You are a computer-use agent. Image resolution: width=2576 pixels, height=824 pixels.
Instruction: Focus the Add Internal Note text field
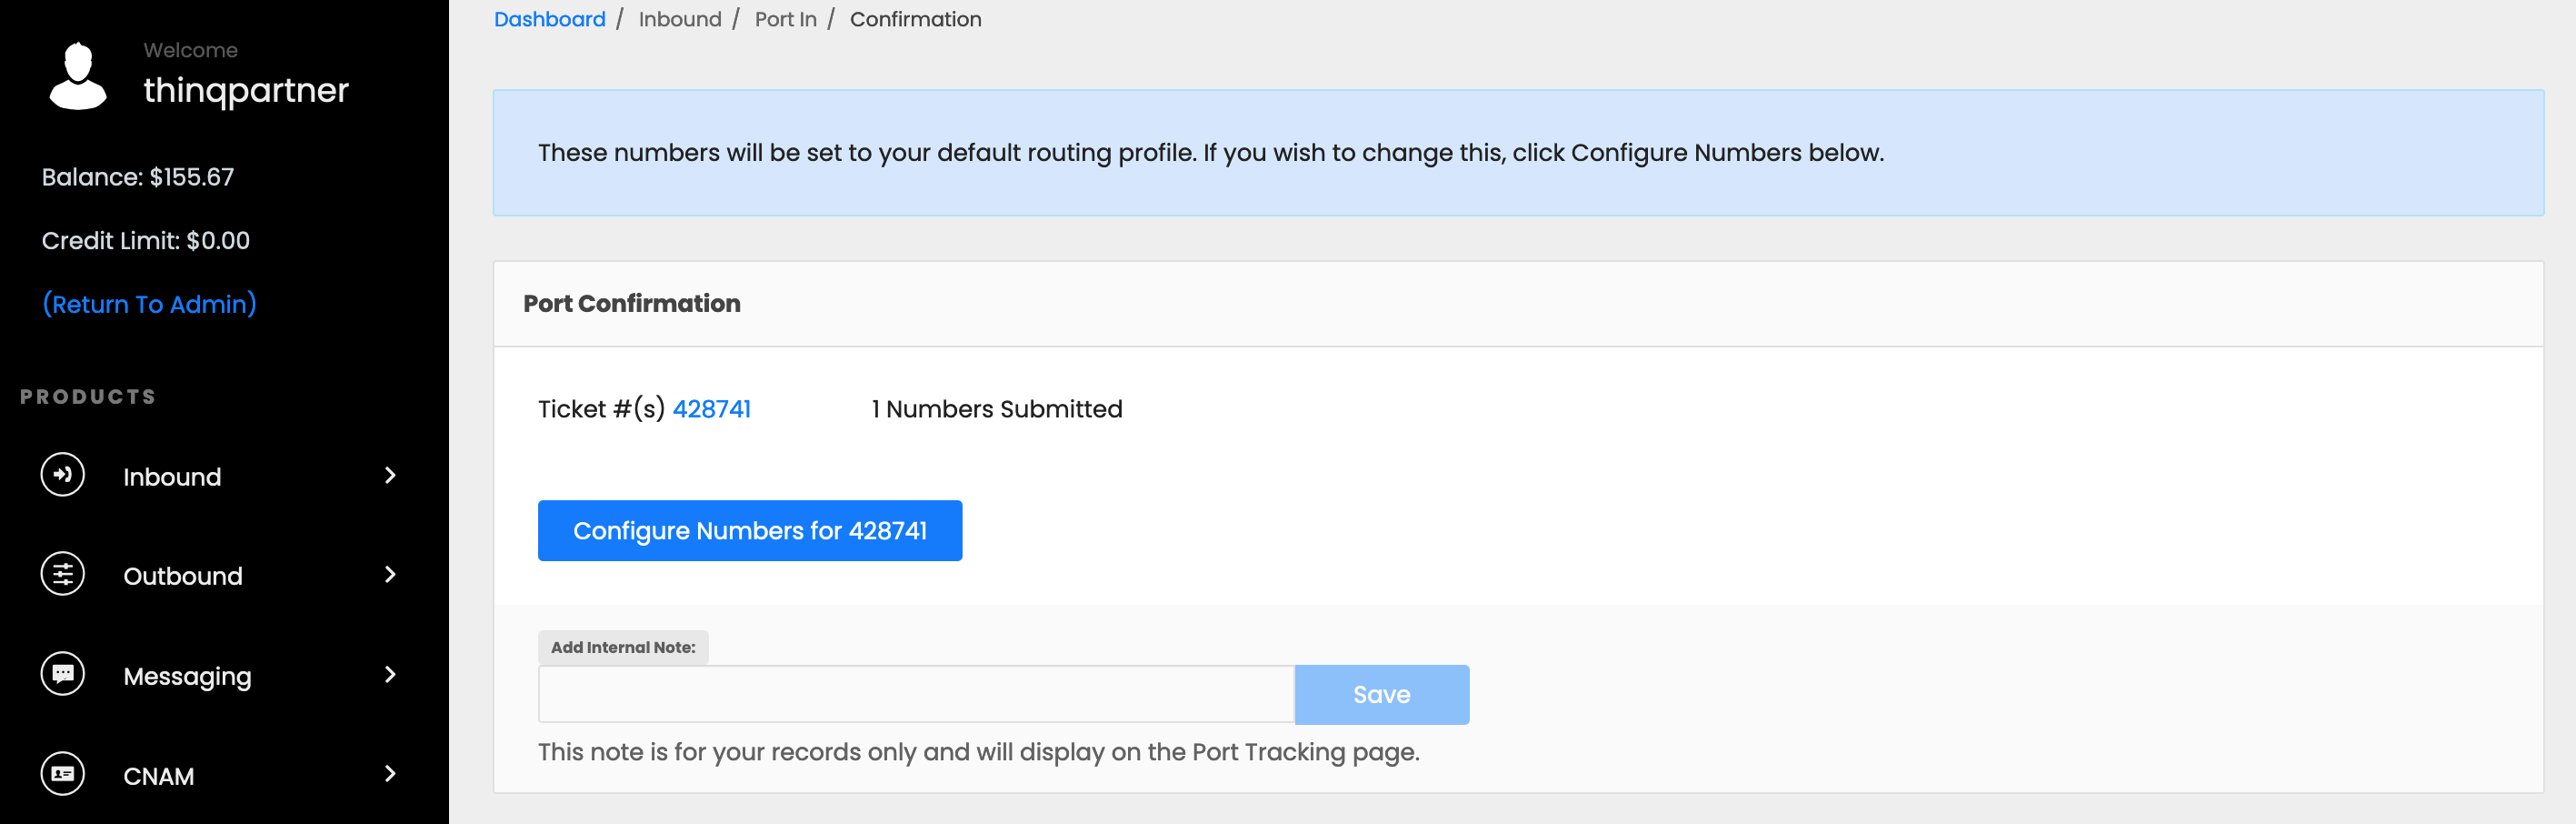click(916, 695)
